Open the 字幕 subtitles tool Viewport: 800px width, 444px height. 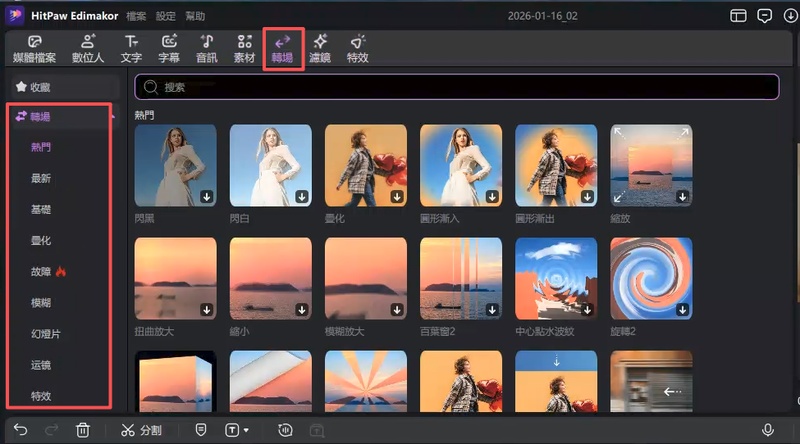169,49
